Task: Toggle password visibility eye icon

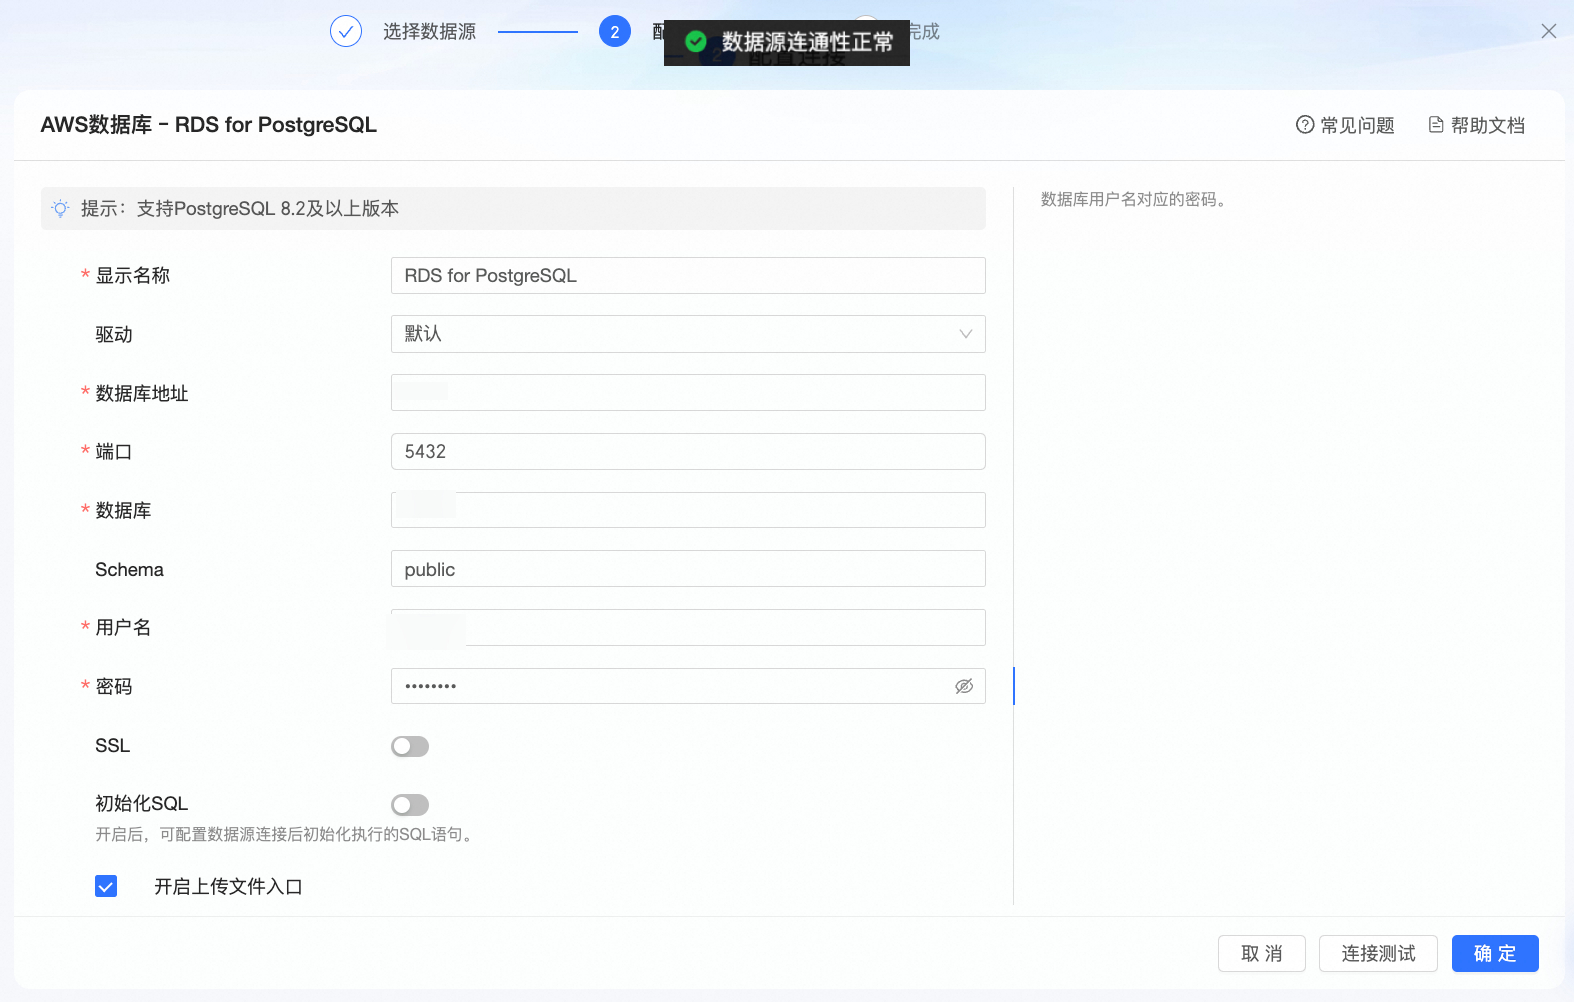Action: [964, 686]
